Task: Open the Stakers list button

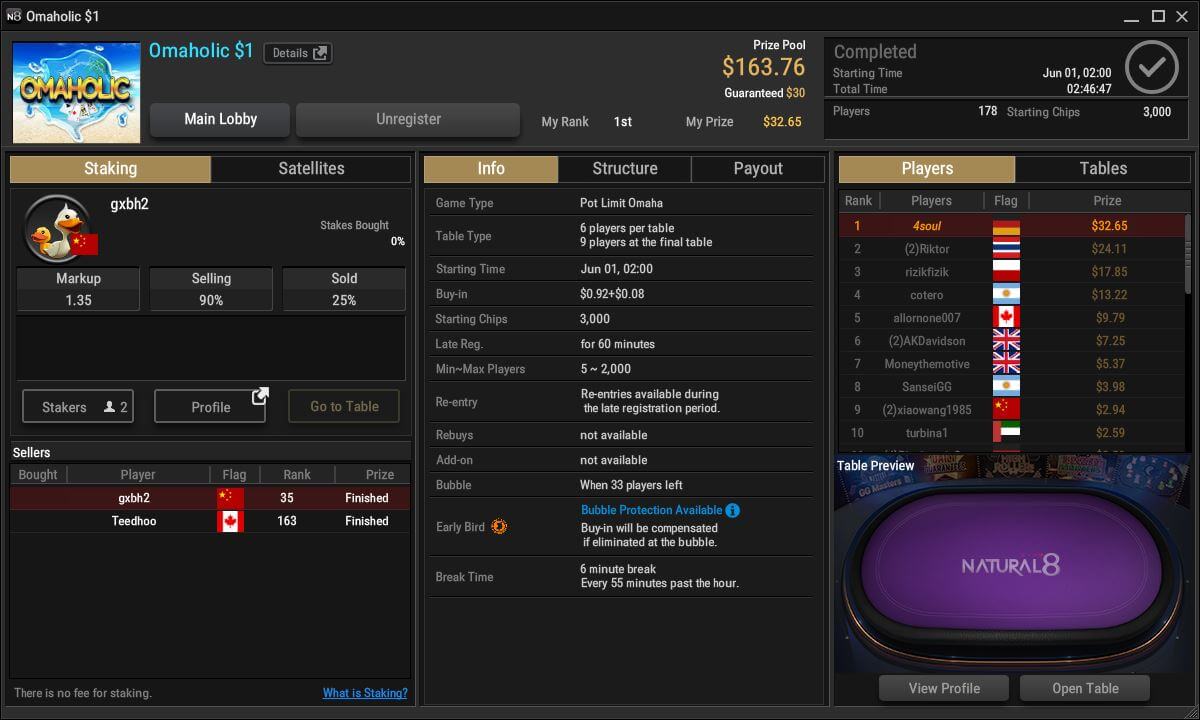Action: 78,407
